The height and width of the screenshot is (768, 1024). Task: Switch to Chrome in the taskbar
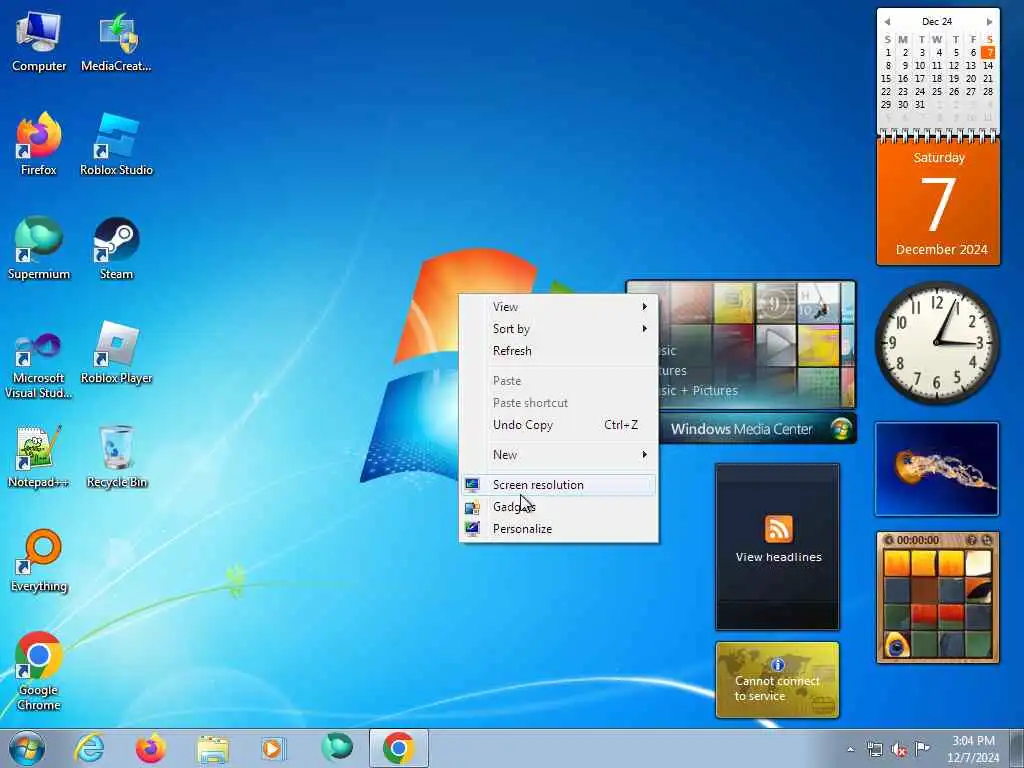point(399,748)
